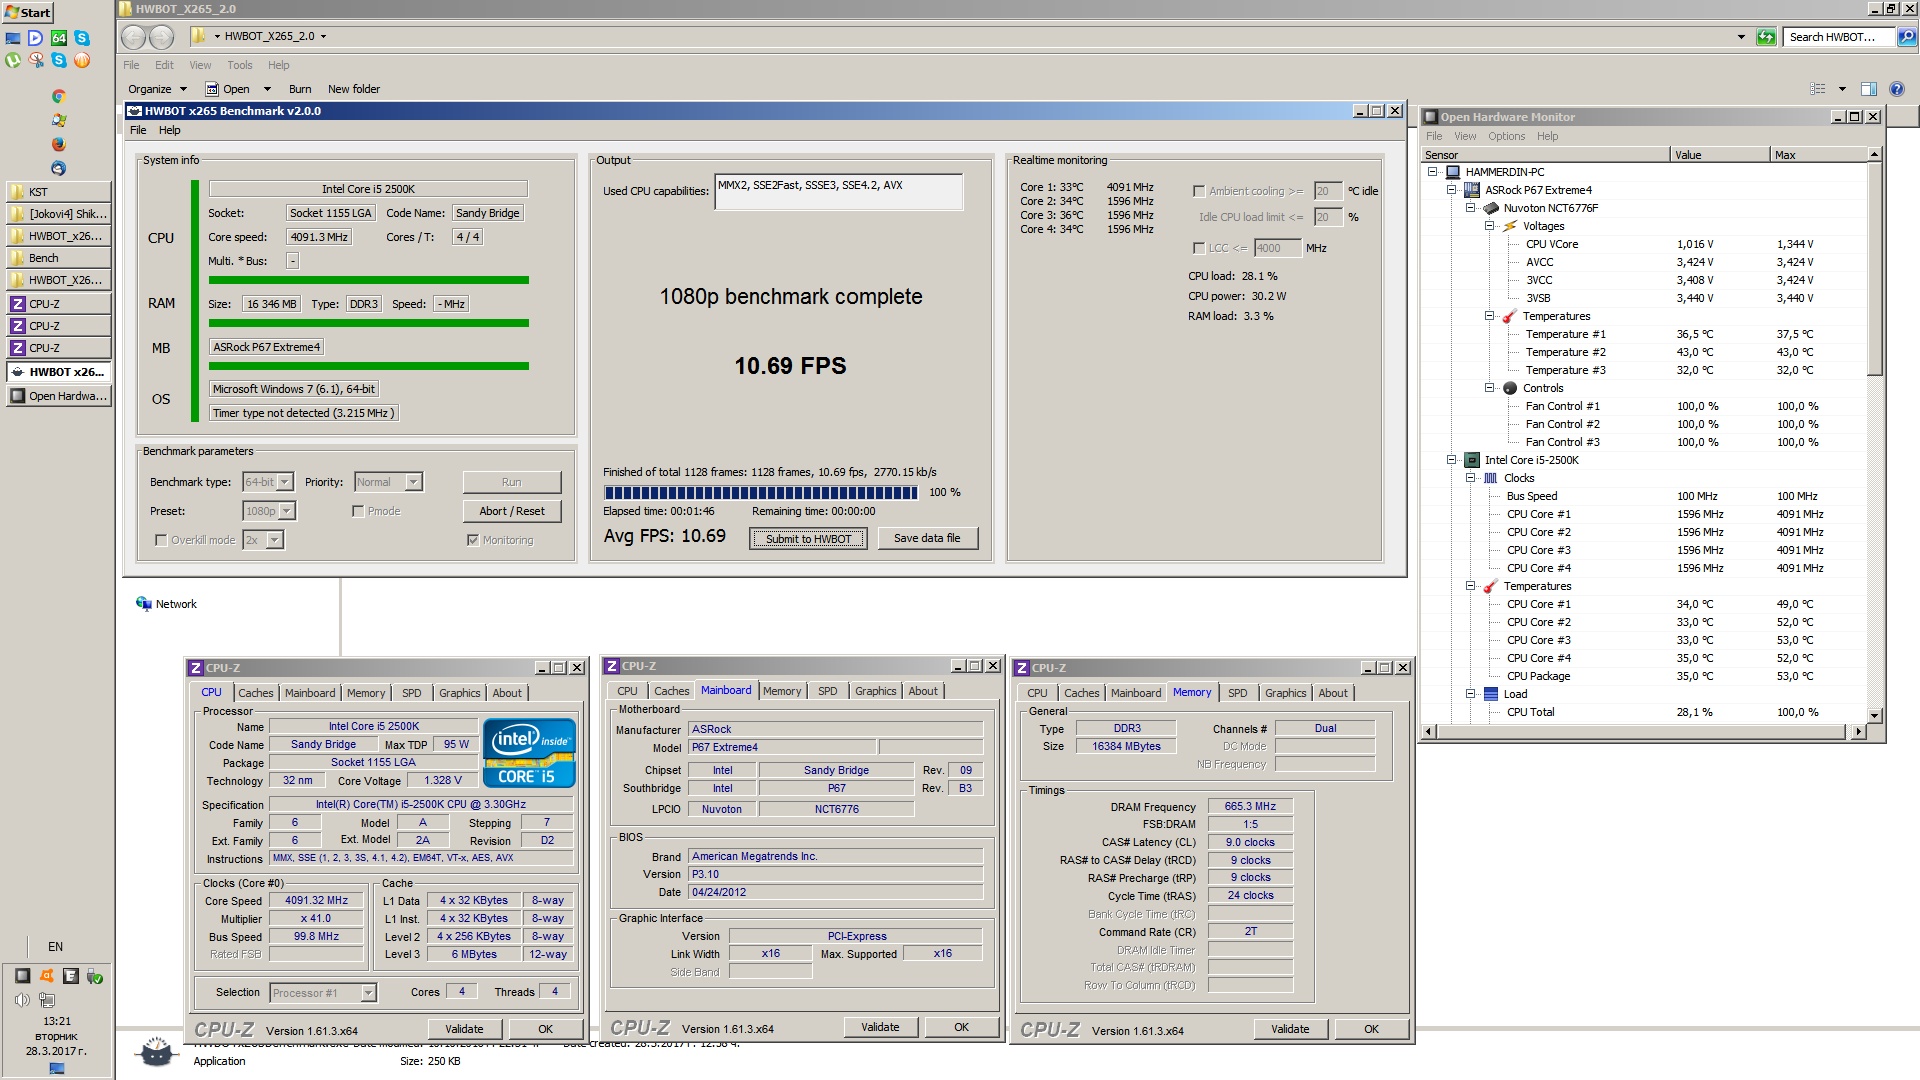Click the Burn toolbar button in Explorer
Screen dimensions: 1920x1080
click(x=300, y=89)
